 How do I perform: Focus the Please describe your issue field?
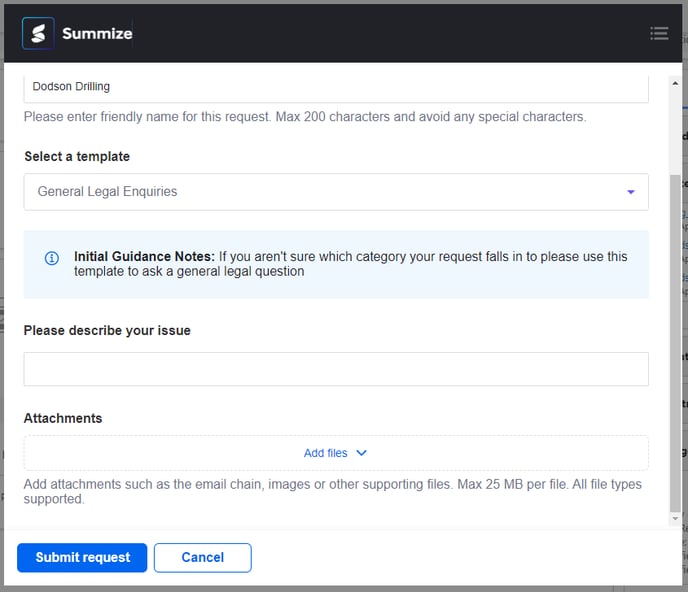tap(335, 369)
